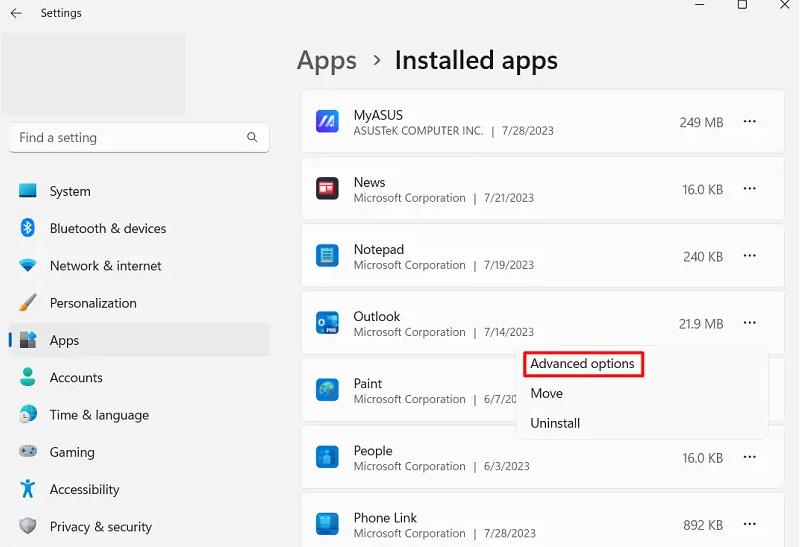Click the People app icon

[x=327, y=457]
